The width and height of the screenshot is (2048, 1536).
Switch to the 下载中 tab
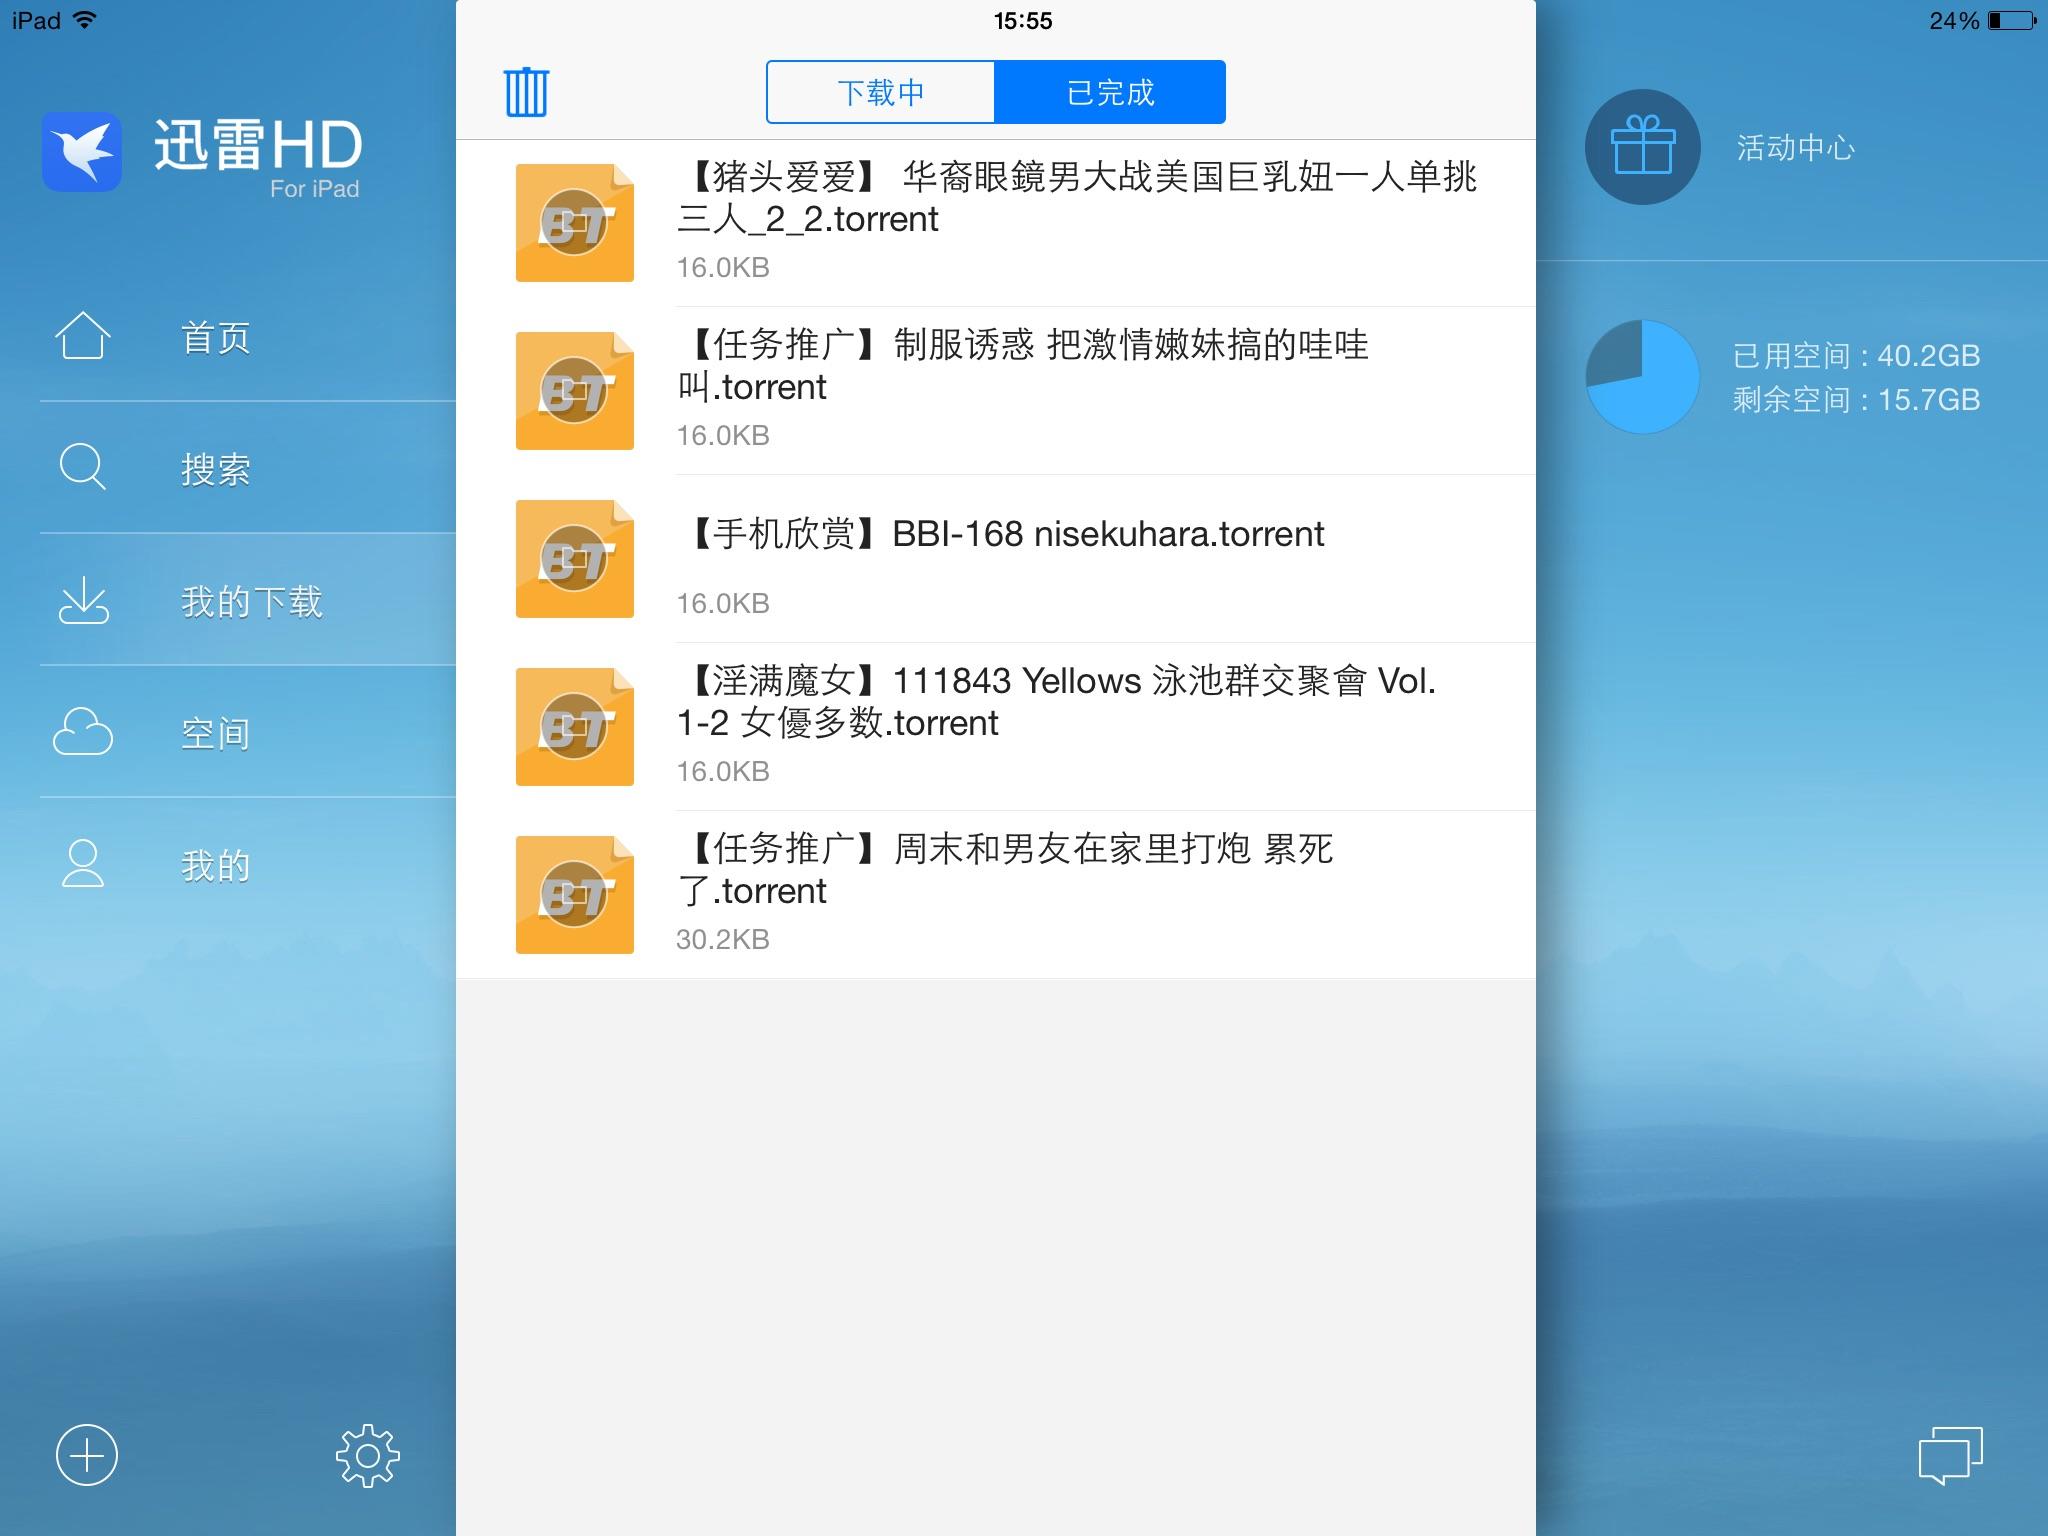[x=881, y=92]
